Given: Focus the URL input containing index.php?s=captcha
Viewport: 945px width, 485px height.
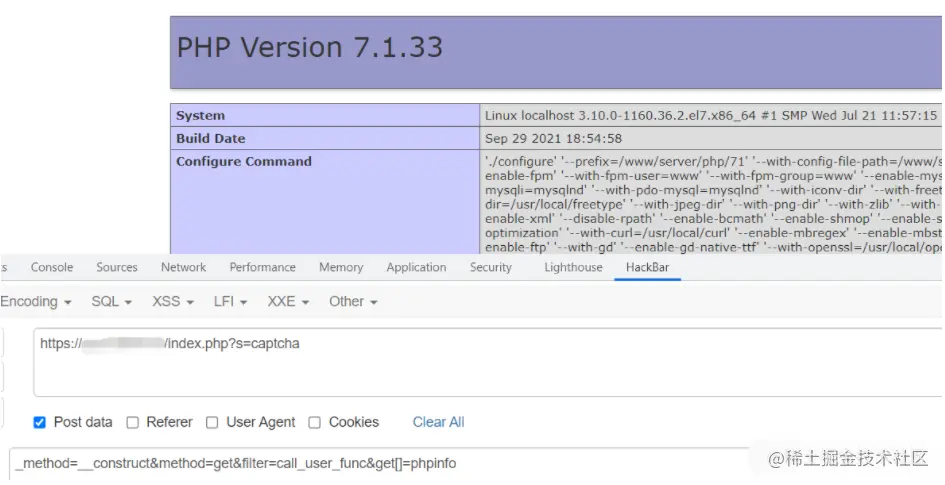Looking at the screenshot, I should click(488, 362).
